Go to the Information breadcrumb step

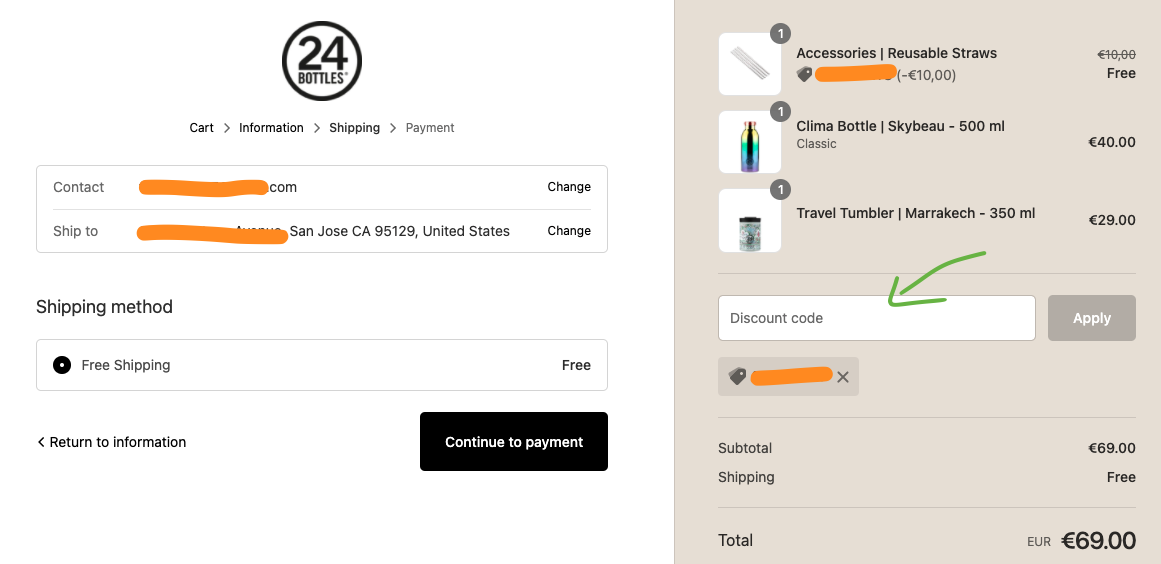(271, 128)
